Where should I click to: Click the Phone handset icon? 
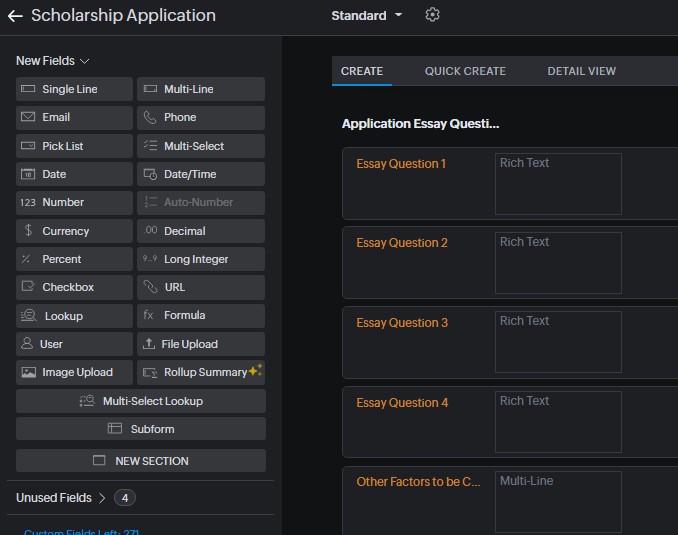click(150, 117)
